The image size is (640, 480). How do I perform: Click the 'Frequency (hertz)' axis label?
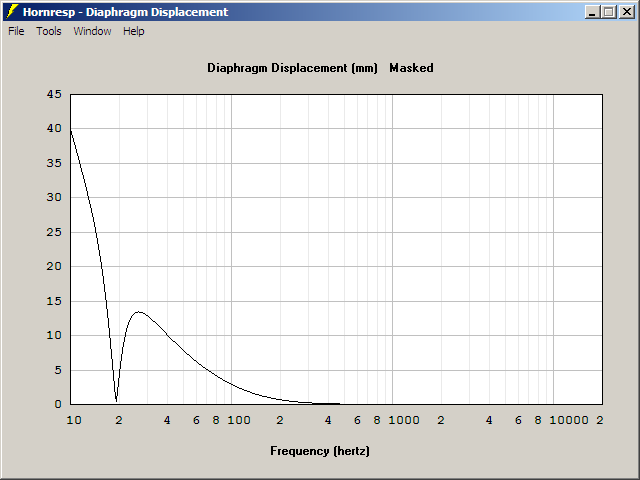point(320,451)
